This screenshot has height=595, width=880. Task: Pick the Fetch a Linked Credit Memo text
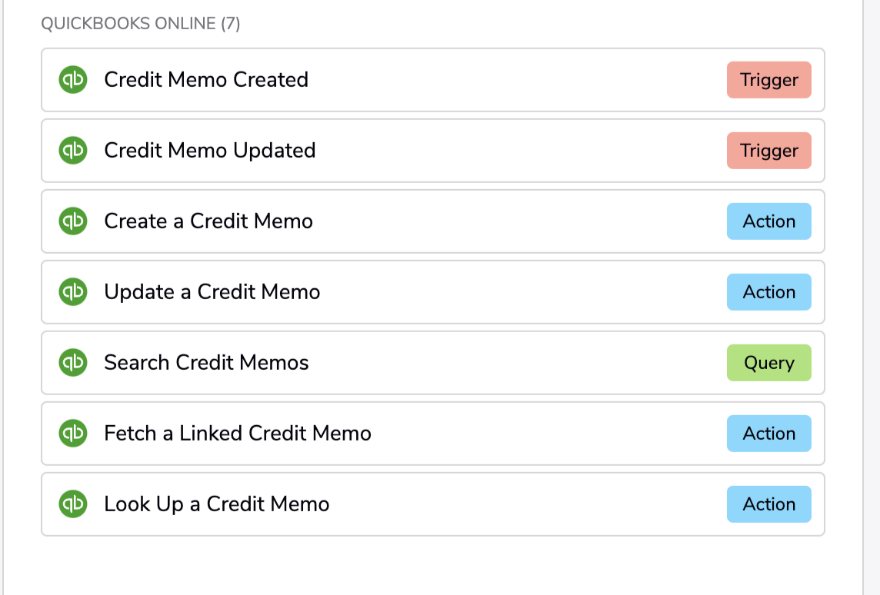(x=237, y=433)
